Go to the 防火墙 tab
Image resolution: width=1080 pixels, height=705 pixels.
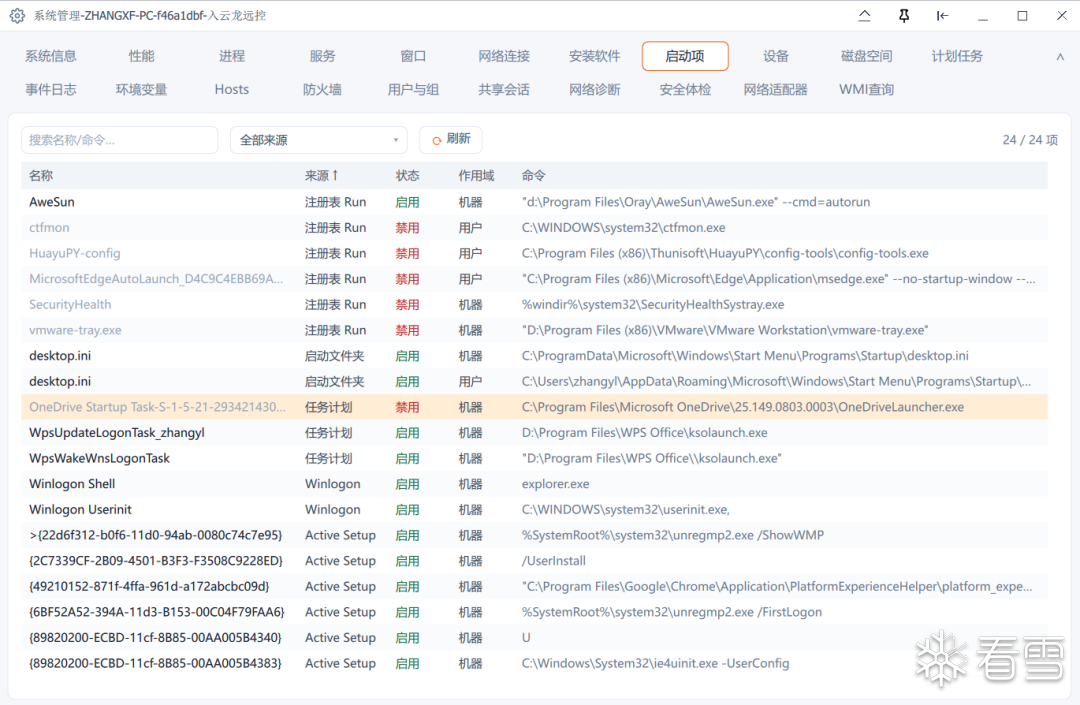(x=322, y=90)
